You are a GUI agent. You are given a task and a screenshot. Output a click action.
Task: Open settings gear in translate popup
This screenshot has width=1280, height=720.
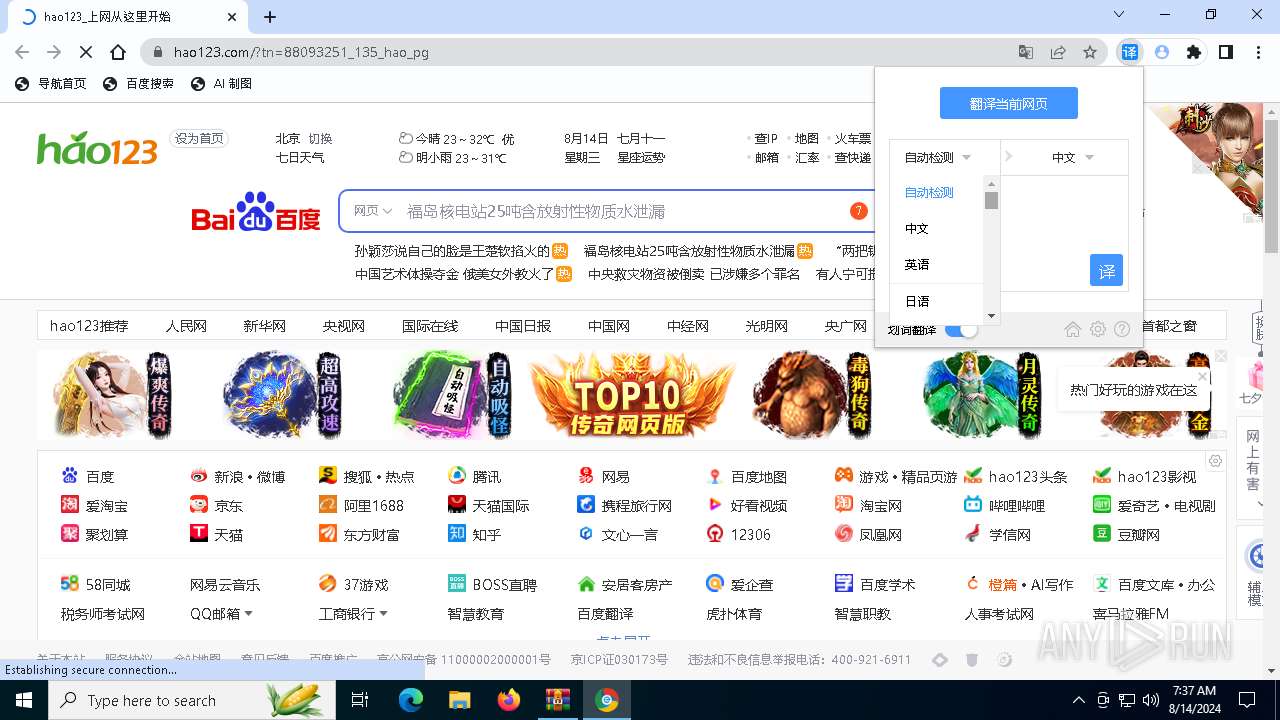tap(1098, 329)
